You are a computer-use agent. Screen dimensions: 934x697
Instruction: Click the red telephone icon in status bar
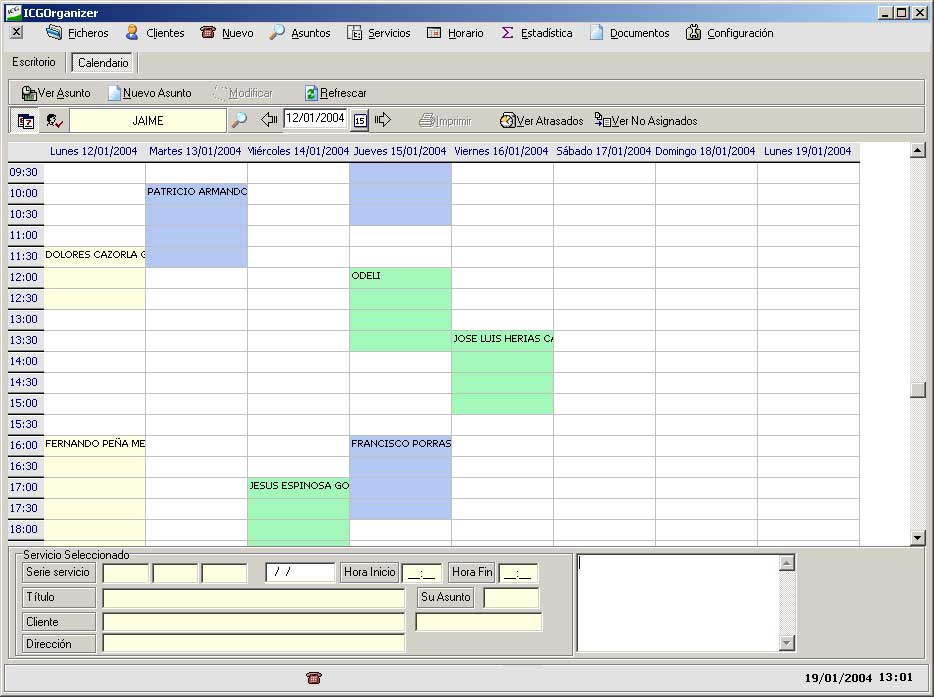point(314,678)
